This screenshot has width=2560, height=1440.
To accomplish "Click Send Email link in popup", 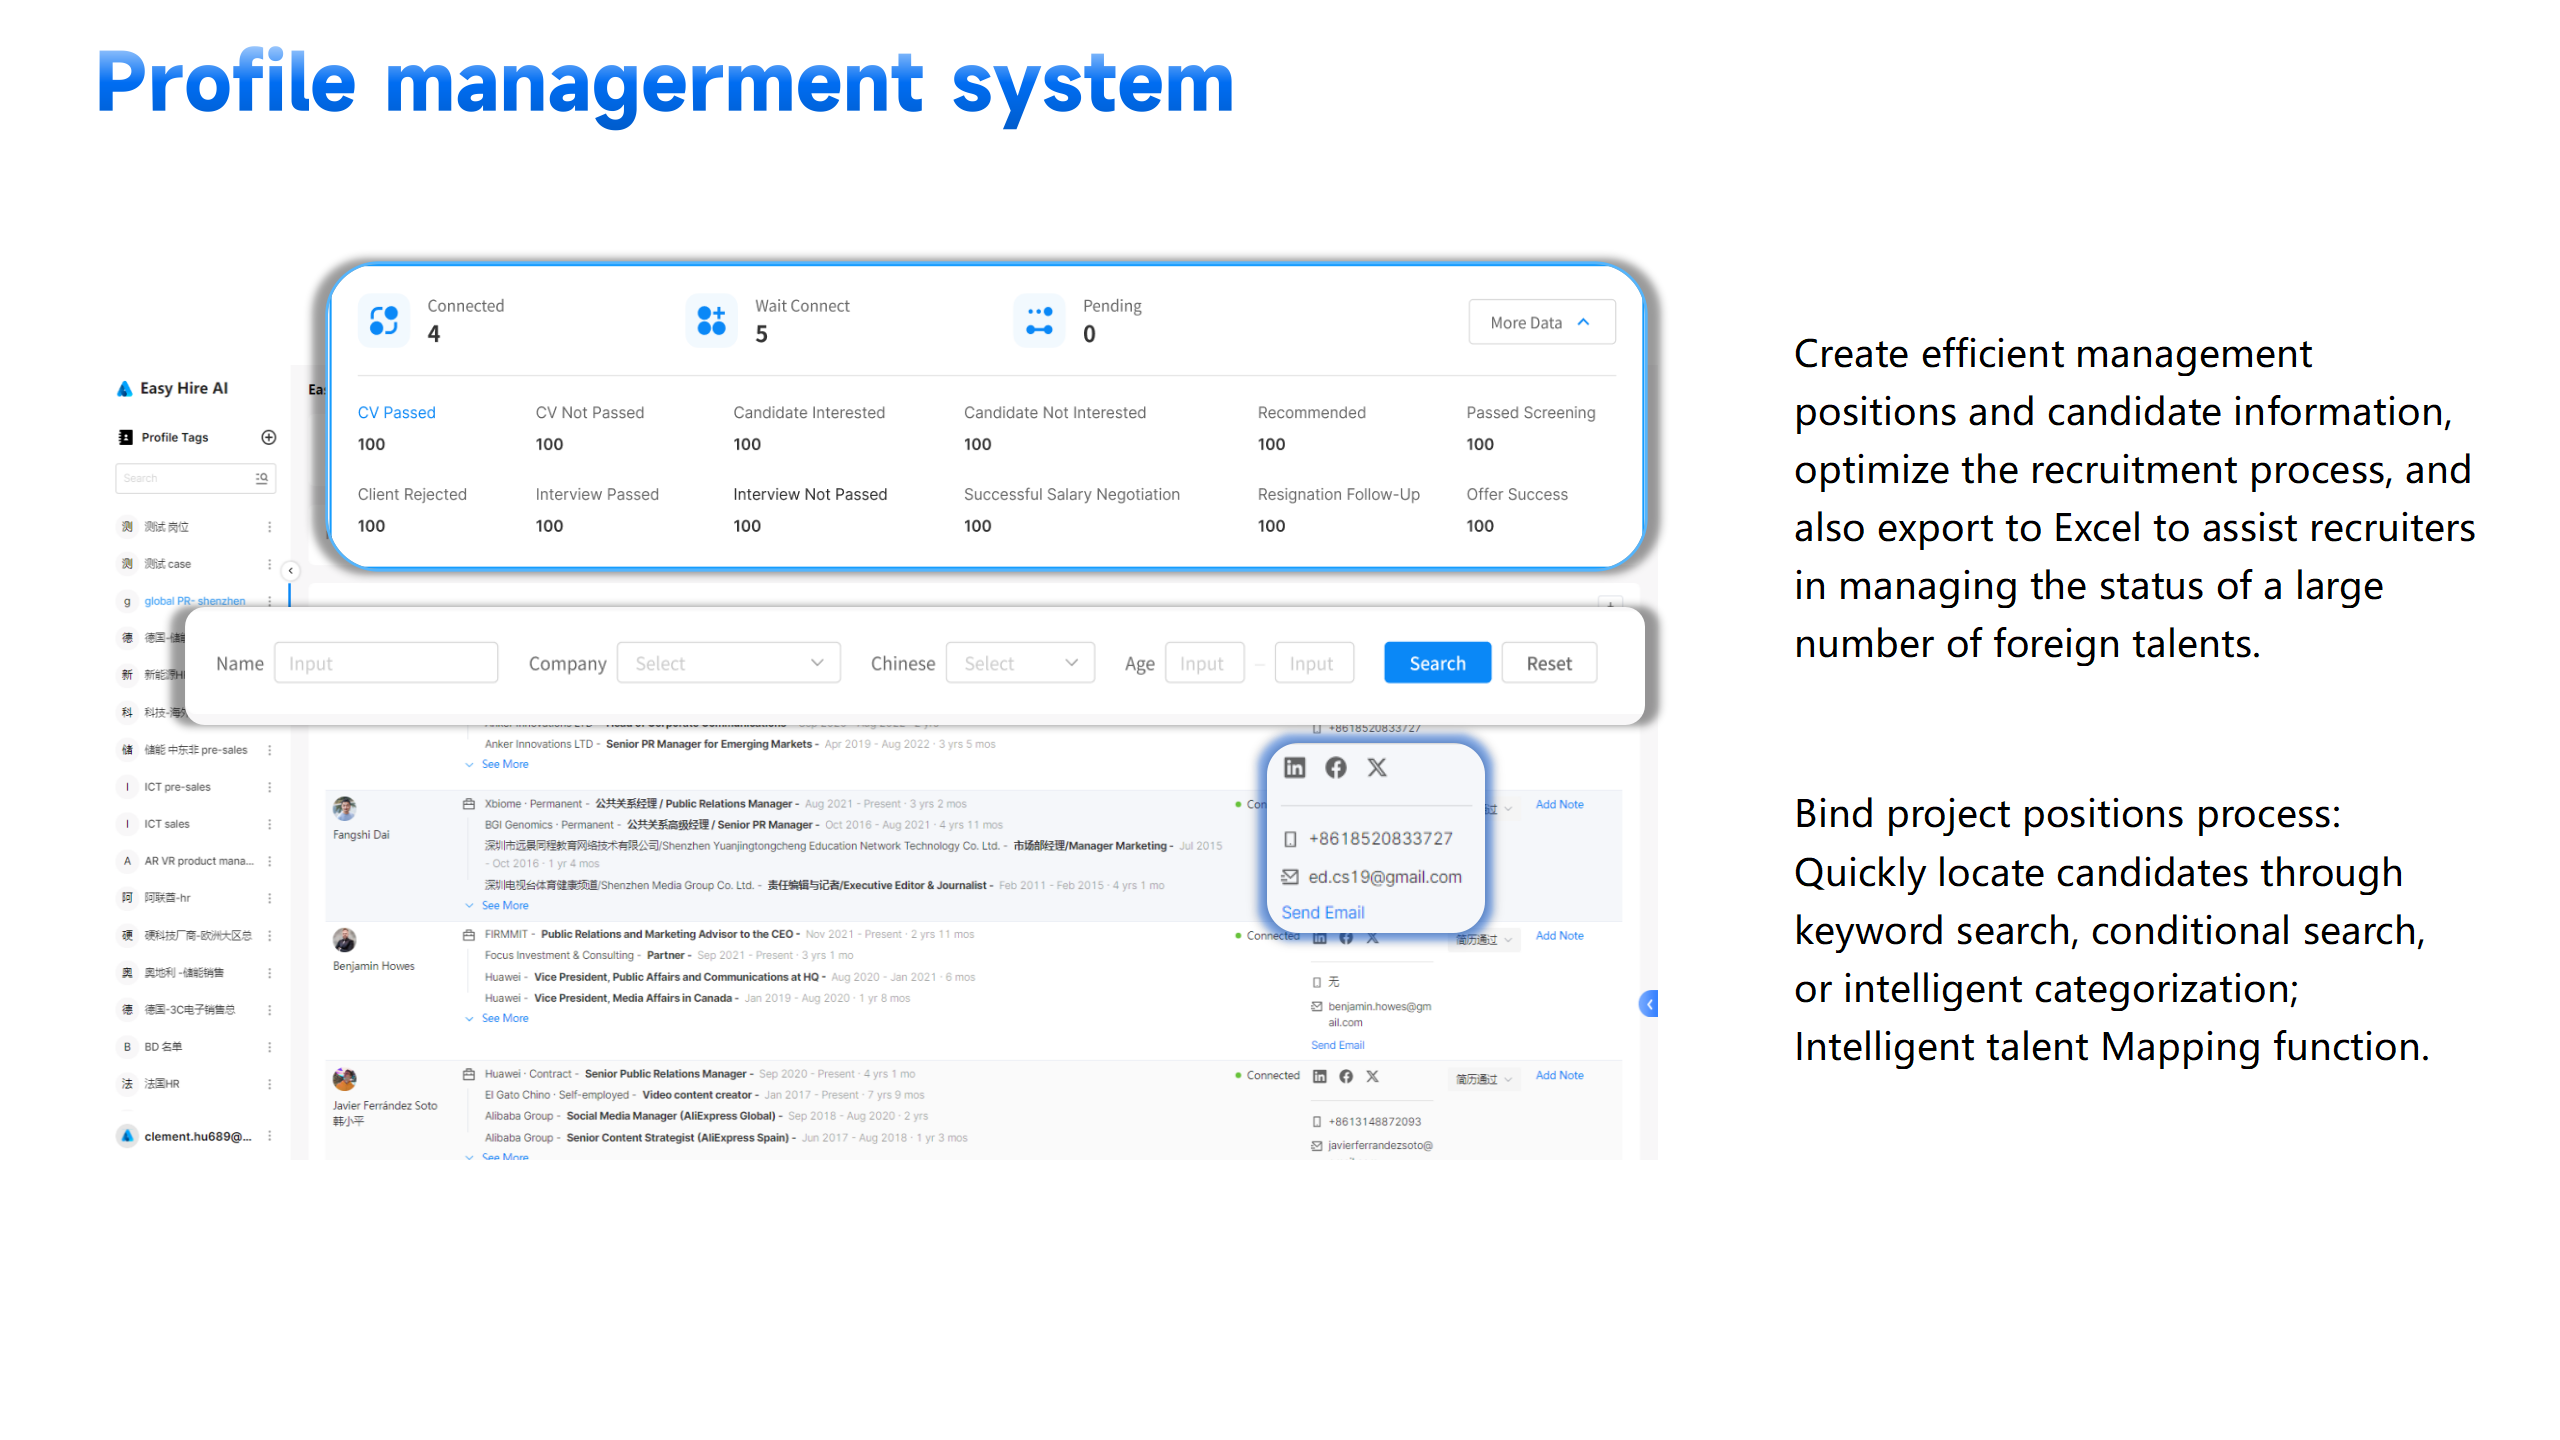I will 1322,912.
